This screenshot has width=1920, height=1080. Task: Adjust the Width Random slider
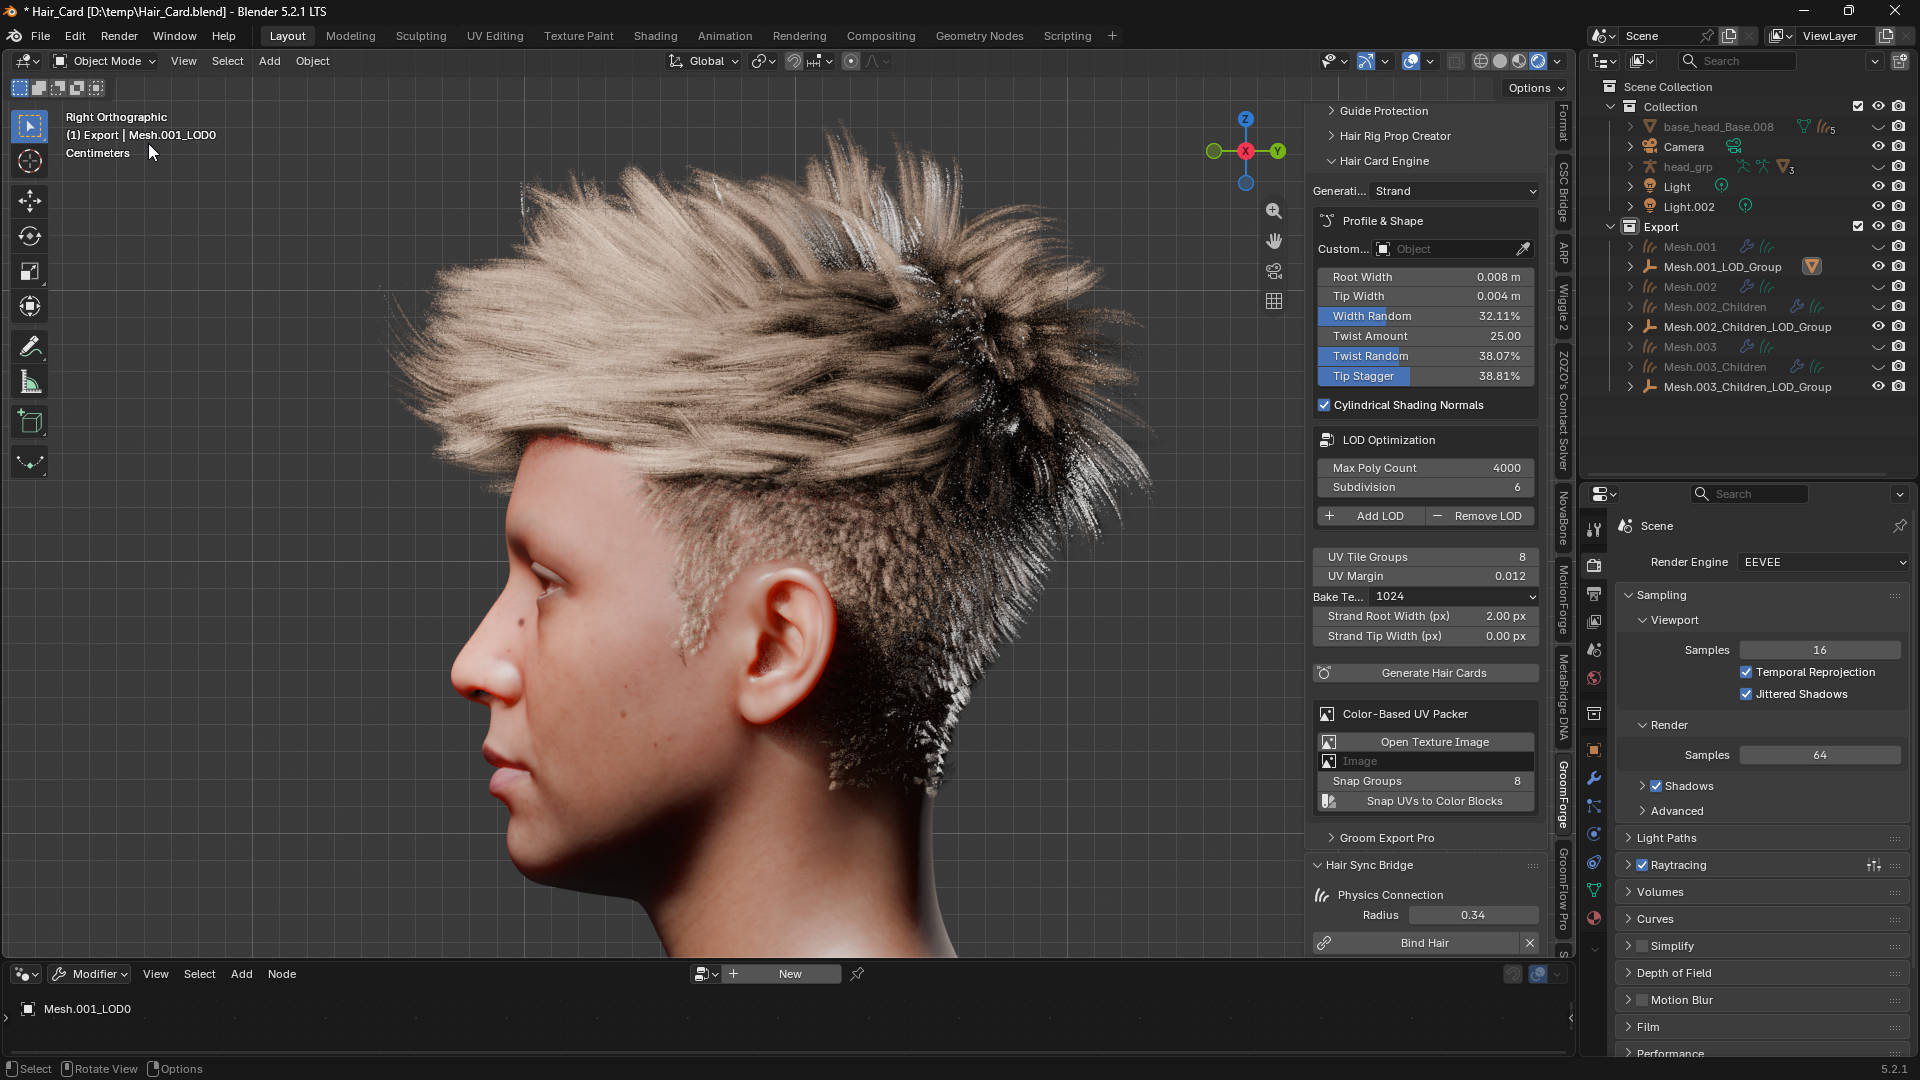(x=1425, y=316)
